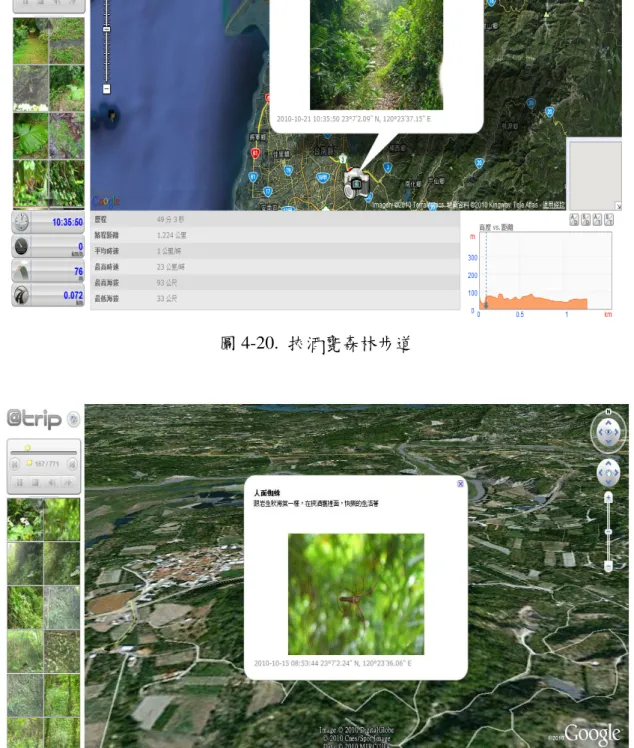Close the spider photo info popup

(460, 484)
